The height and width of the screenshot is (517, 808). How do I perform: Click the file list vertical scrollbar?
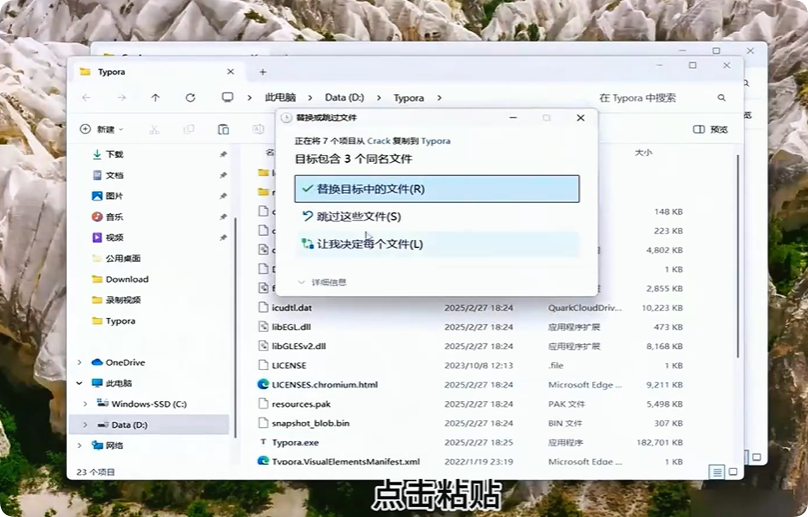pos(738,256)
